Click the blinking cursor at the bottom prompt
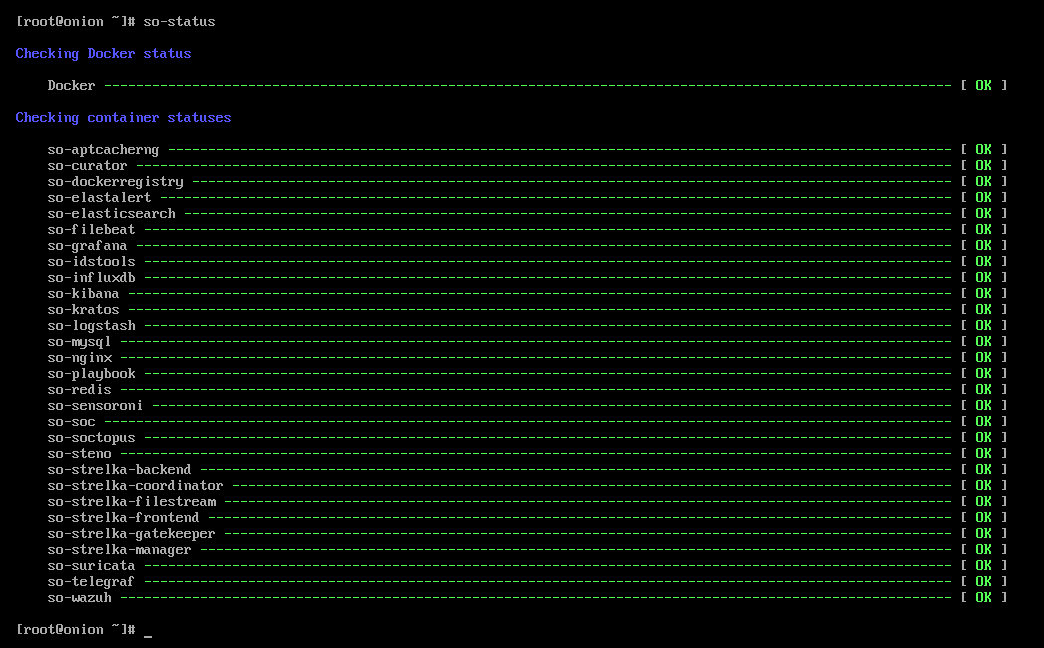The height and width of the screenshot is (648, 1044). pos(148,636)
